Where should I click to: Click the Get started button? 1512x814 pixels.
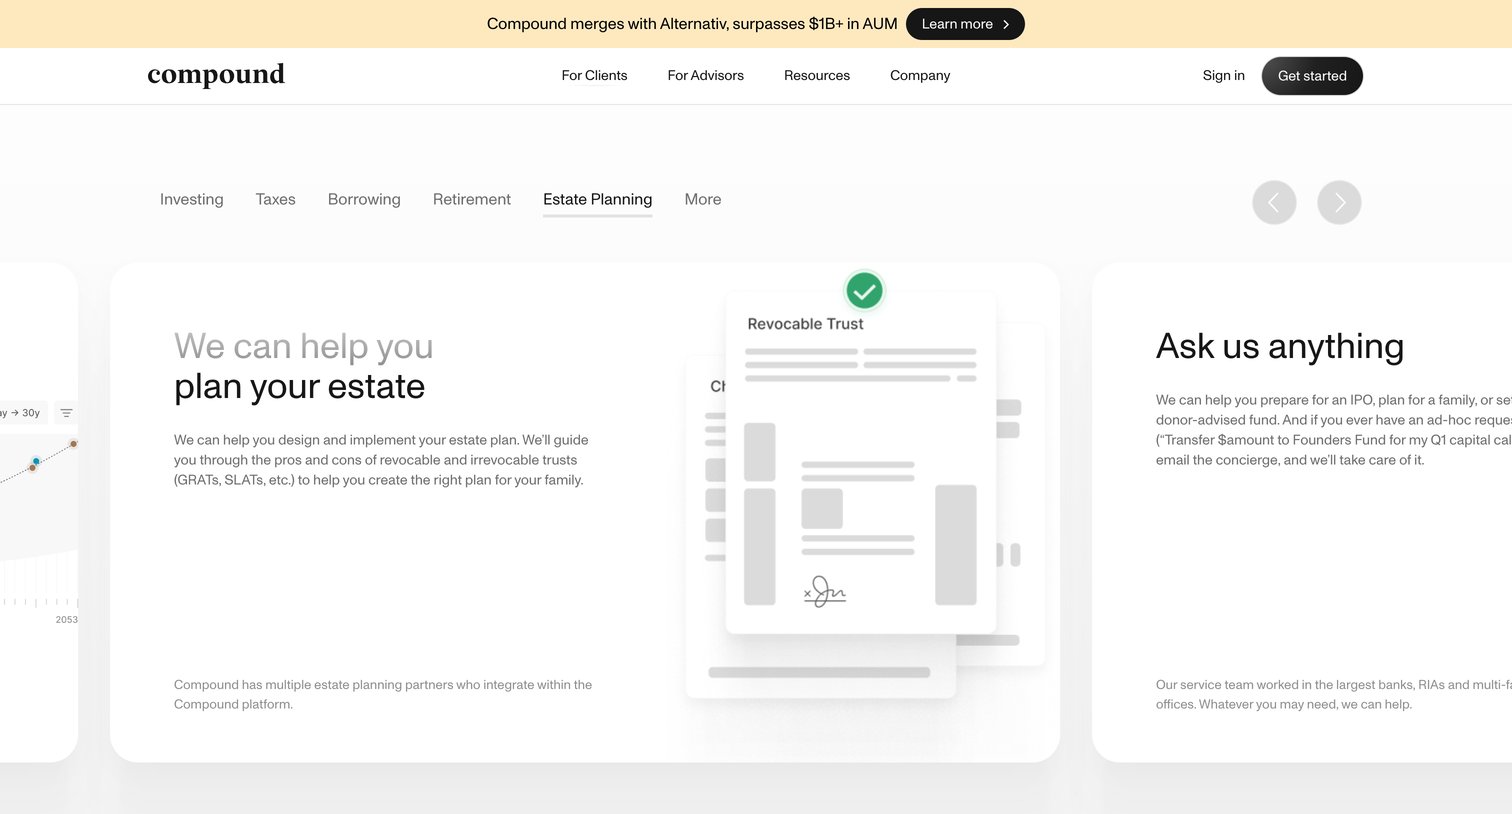[x=1312, y=76]
